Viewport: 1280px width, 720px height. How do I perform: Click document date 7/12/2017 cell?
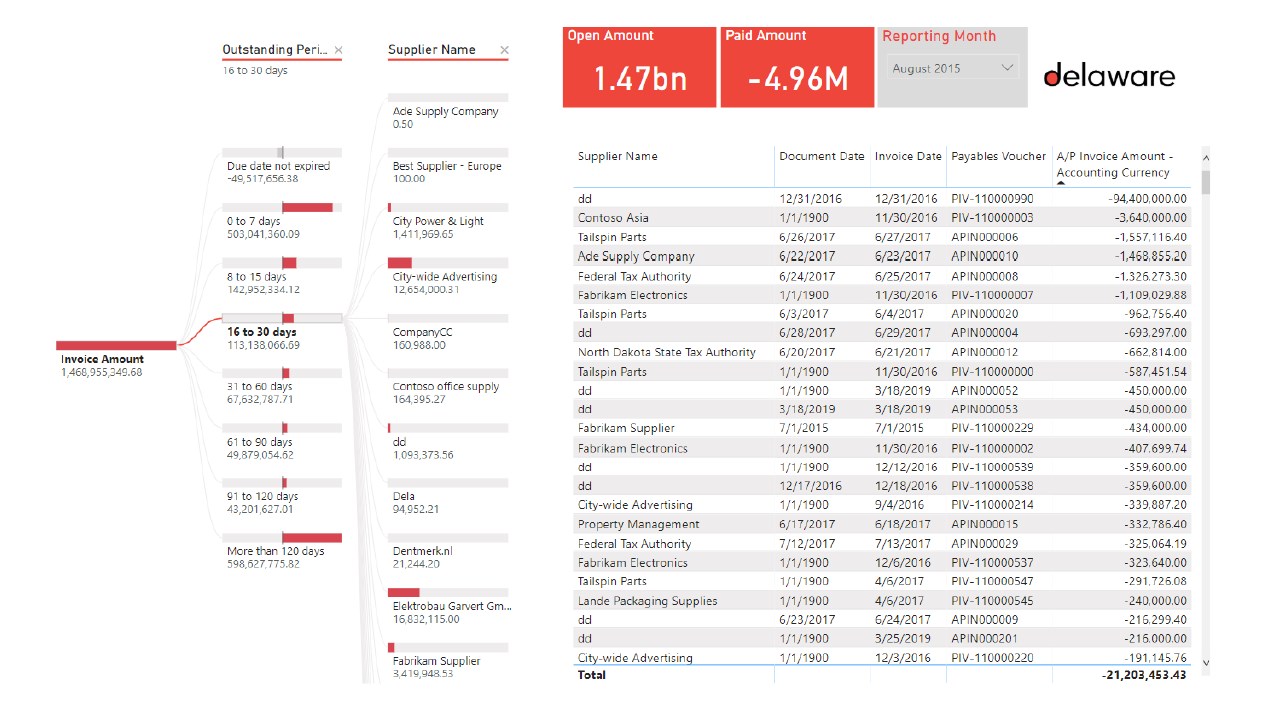coord(806,544)
